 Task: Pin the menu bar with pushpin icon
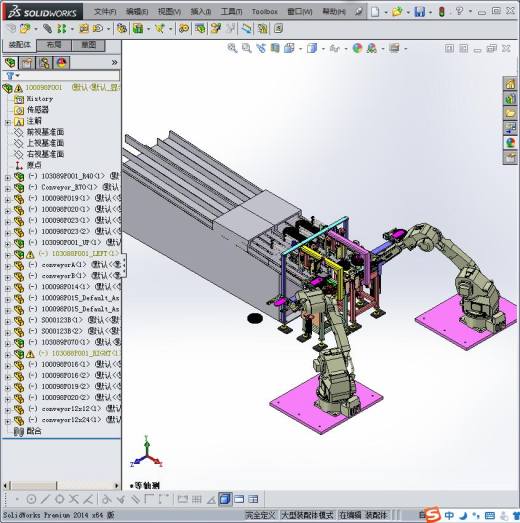tap(359, 12)
